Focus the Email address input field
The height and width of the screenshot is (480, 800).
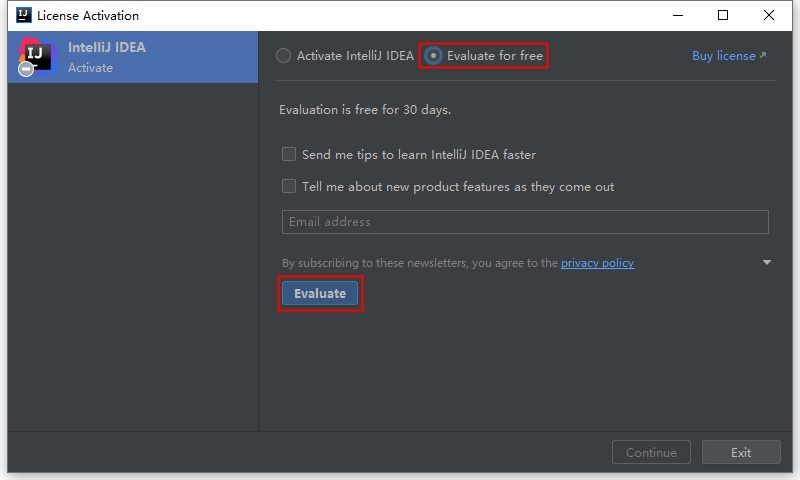click(525, 222)
